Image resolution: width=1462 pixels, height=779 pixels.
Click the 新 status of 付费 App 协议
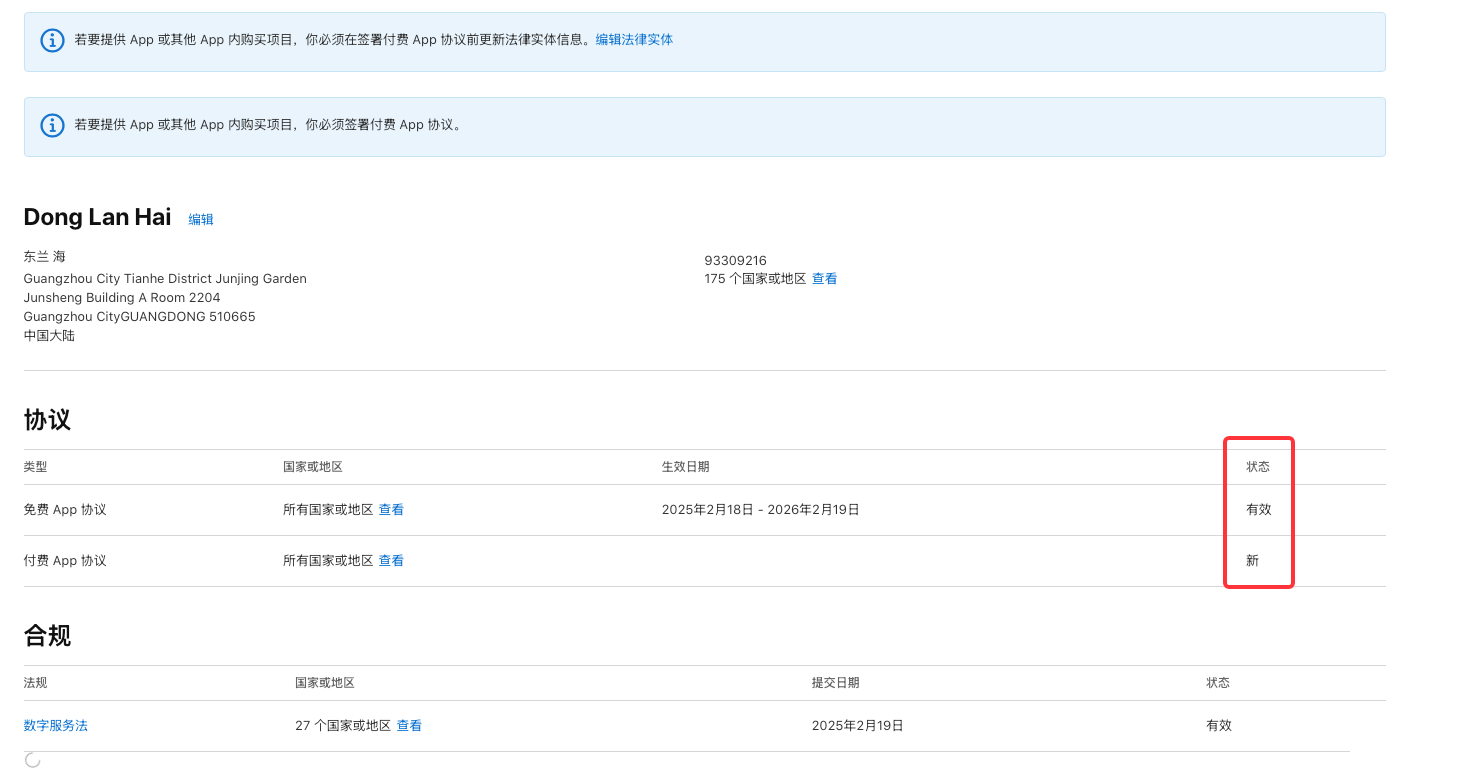(1252, 561)
